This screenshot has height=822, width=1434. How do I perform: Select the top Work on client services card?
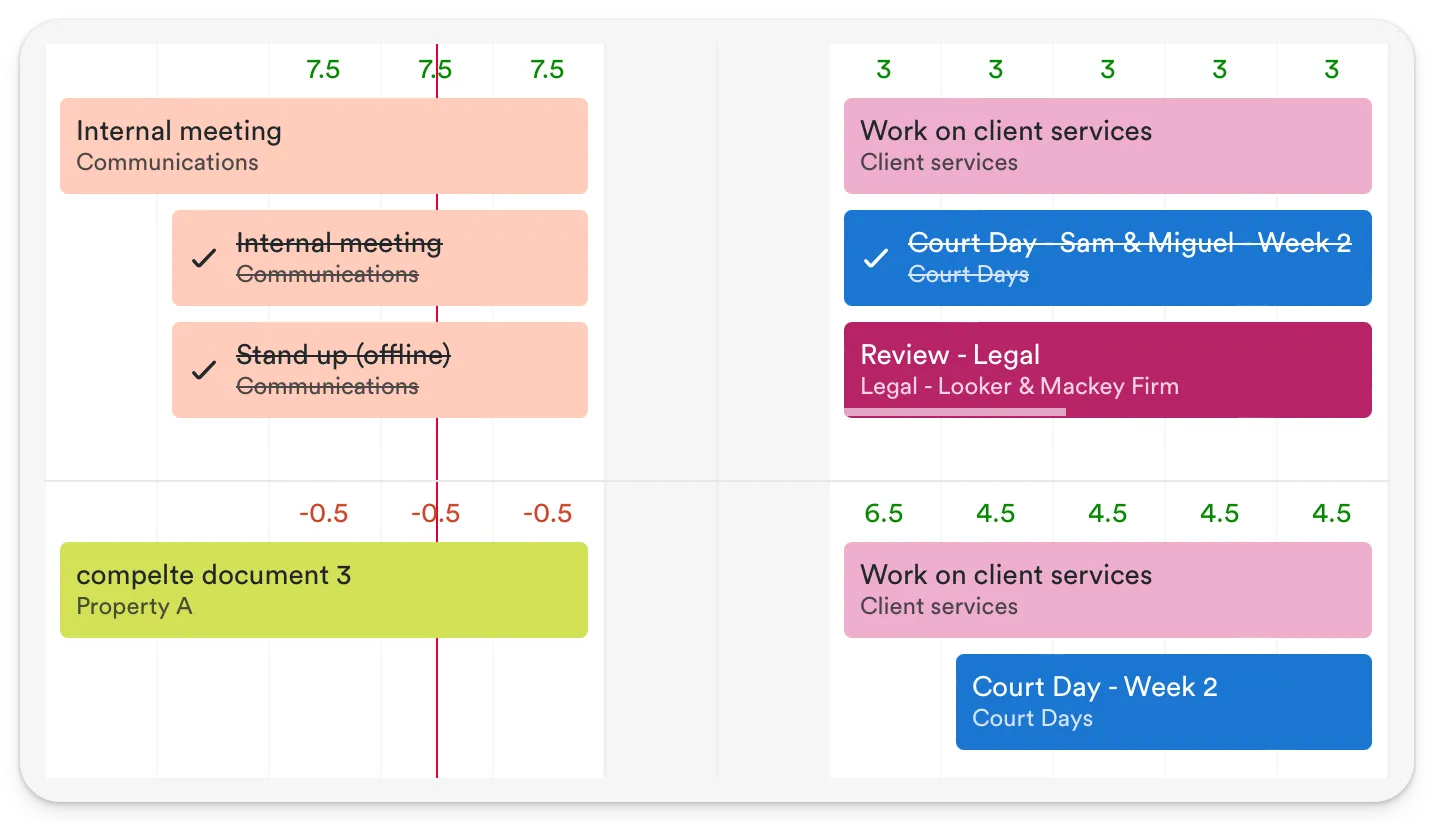pos(1108,145)
